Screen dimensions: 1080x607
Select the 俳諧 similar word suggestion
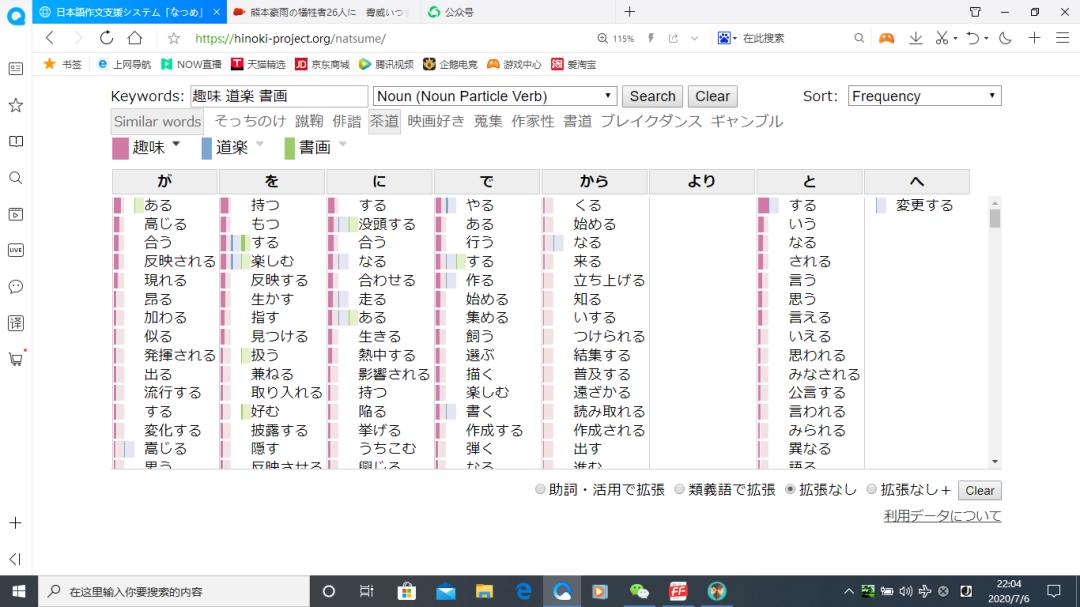(x=346, y=121)
